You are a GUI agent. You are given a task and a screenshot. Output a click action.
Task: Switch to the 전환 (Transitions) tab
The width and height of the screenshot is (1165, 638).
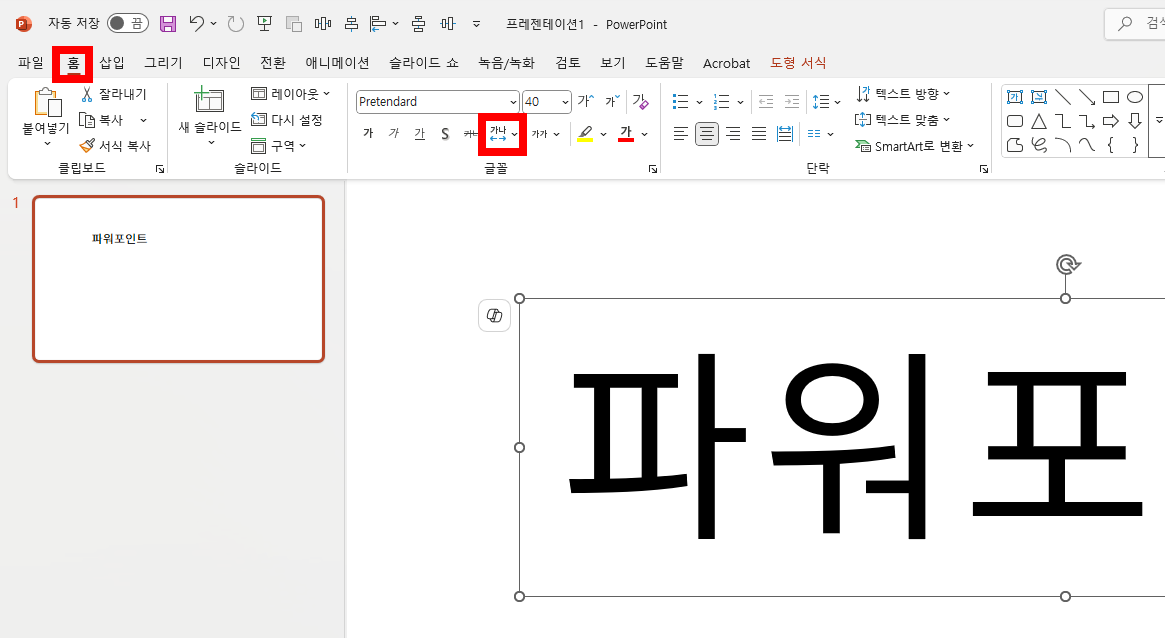273,63
